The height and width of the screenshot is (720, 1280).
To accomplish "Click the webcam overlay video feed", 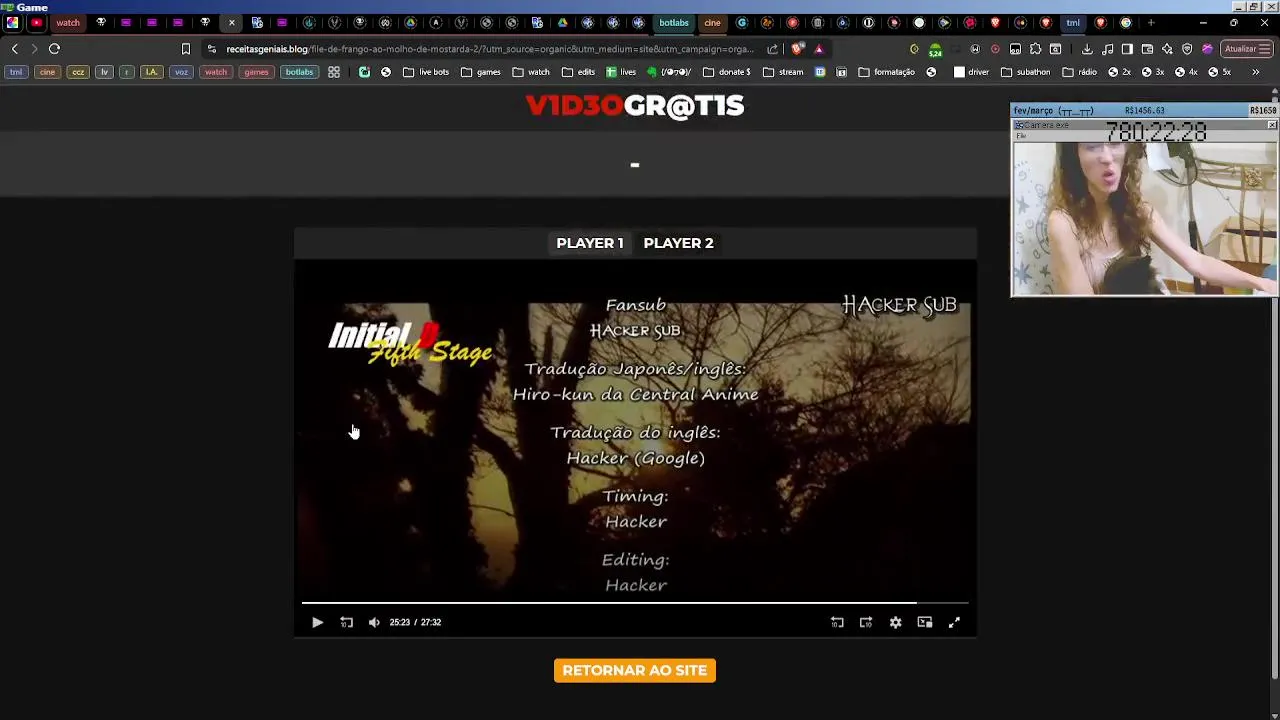I will (x=1144, y=218).
